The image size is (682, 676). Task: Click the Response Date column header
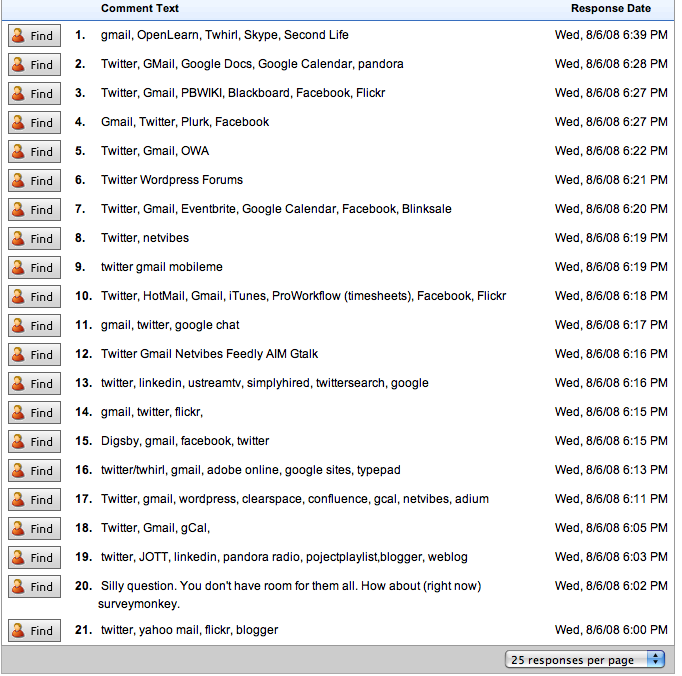(x=611, y=8)
